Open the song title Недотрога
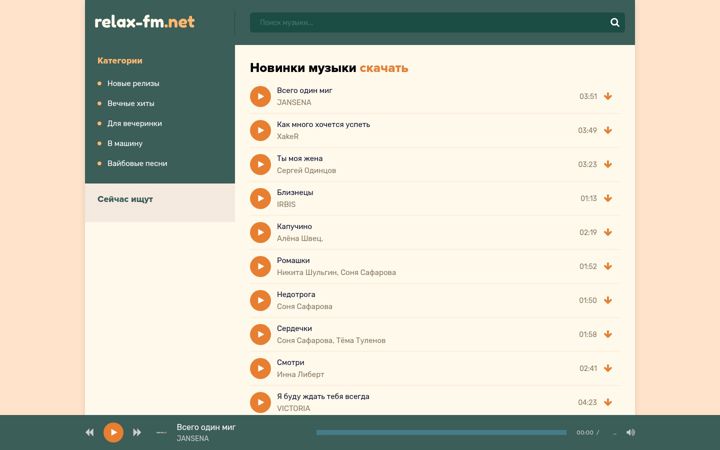 [x=296, y=294]
